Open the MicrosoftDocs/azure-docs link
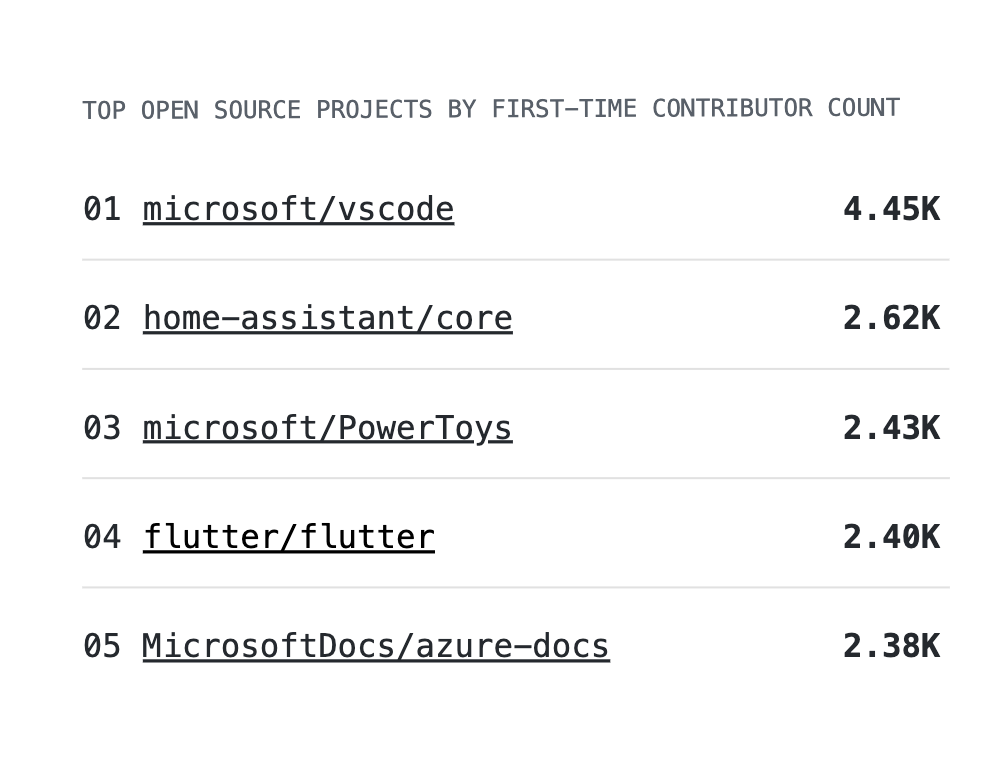The width and height of the screenshot is (1000, 760). (376, 646)
